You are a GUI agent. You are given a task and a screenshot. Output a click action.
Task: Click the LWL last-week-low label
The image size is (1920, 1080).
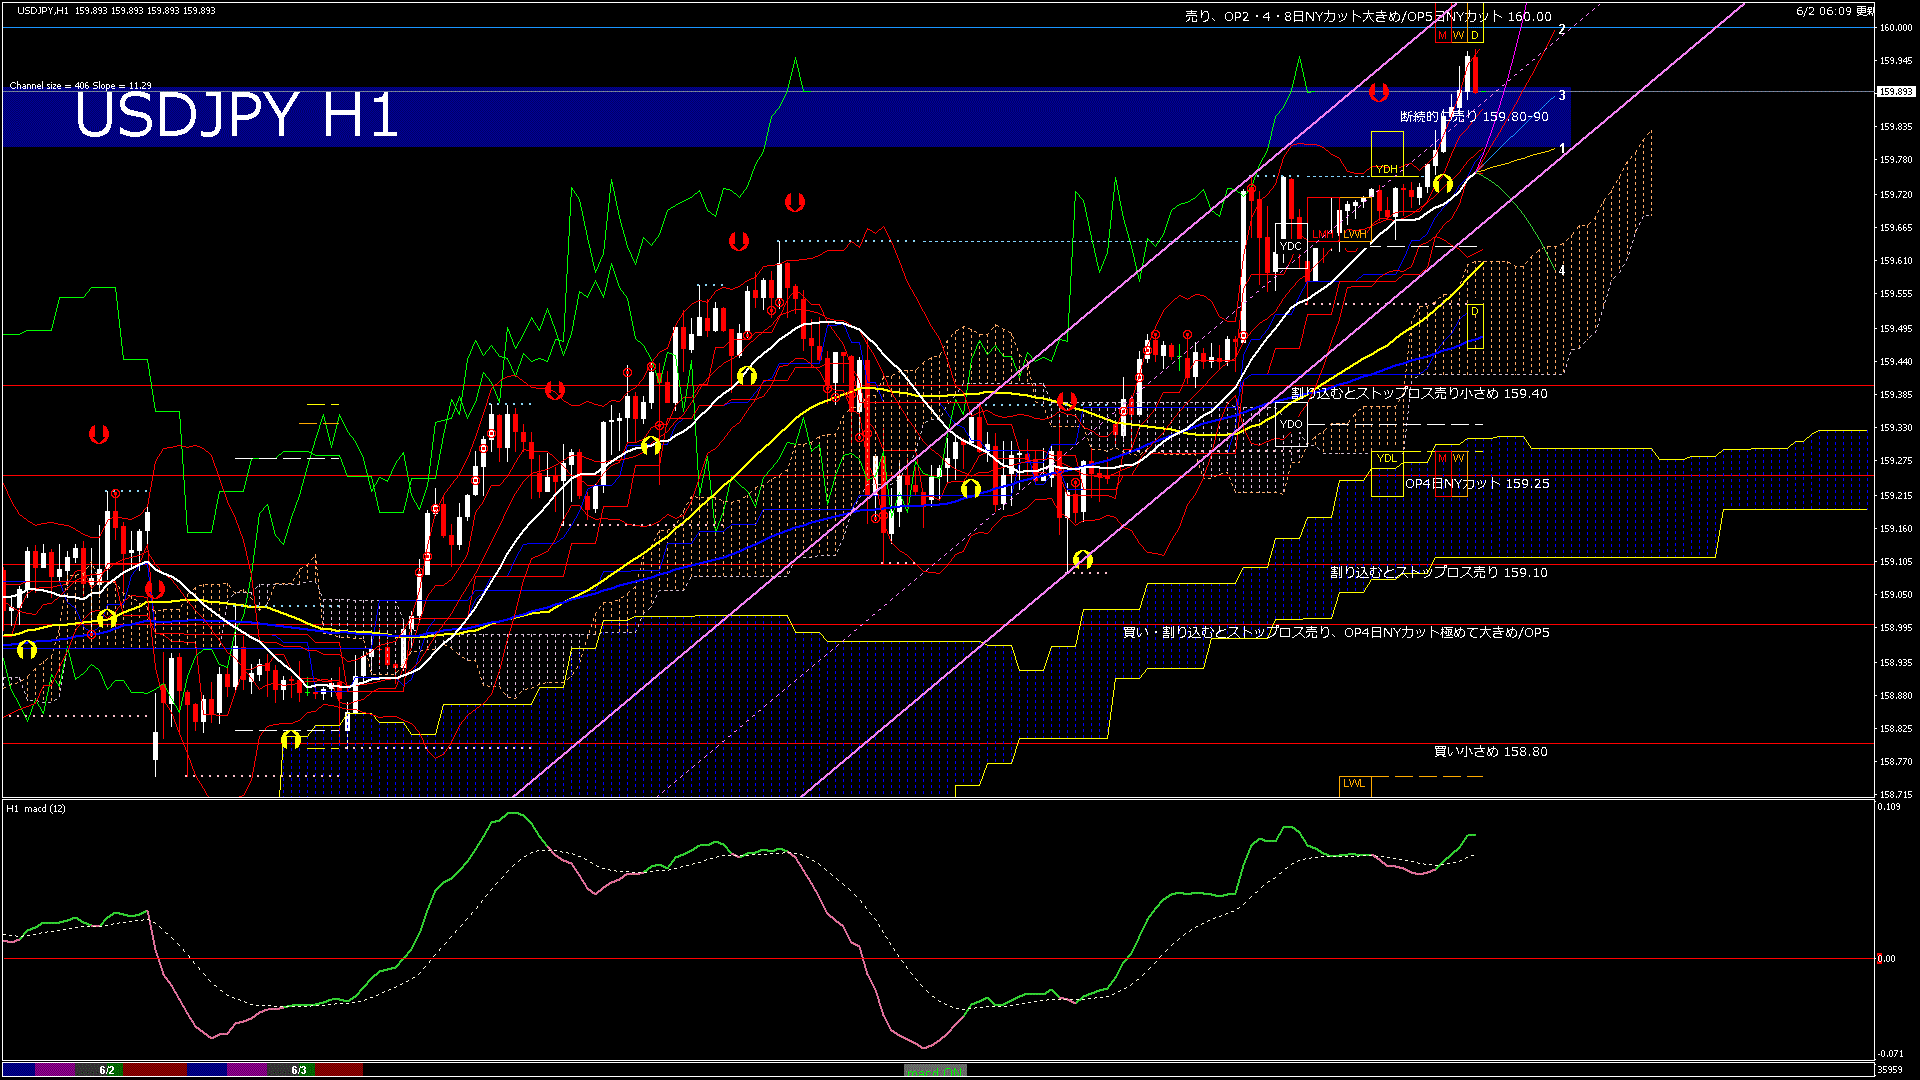point(1355,784)
